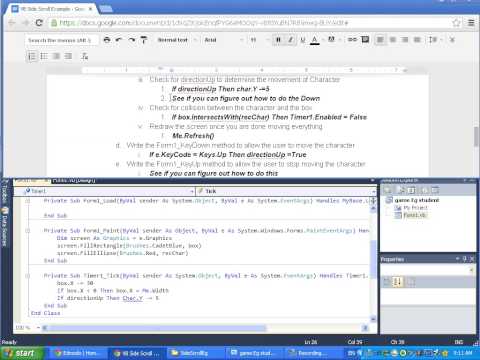Decrease the indent
The width and height of the screenshot is (480, 360).
[x=56, y=56]
